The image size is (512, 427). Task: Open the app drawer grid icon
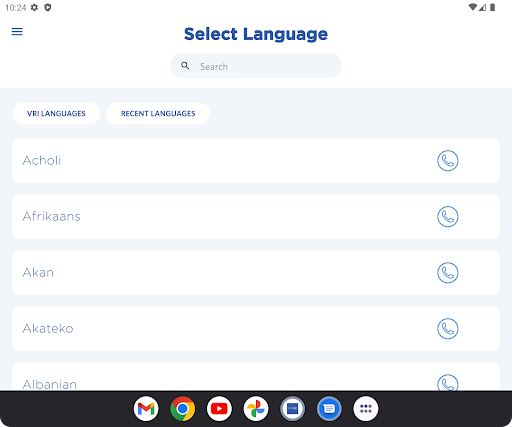pyautogui.click(x=366, y=409)
